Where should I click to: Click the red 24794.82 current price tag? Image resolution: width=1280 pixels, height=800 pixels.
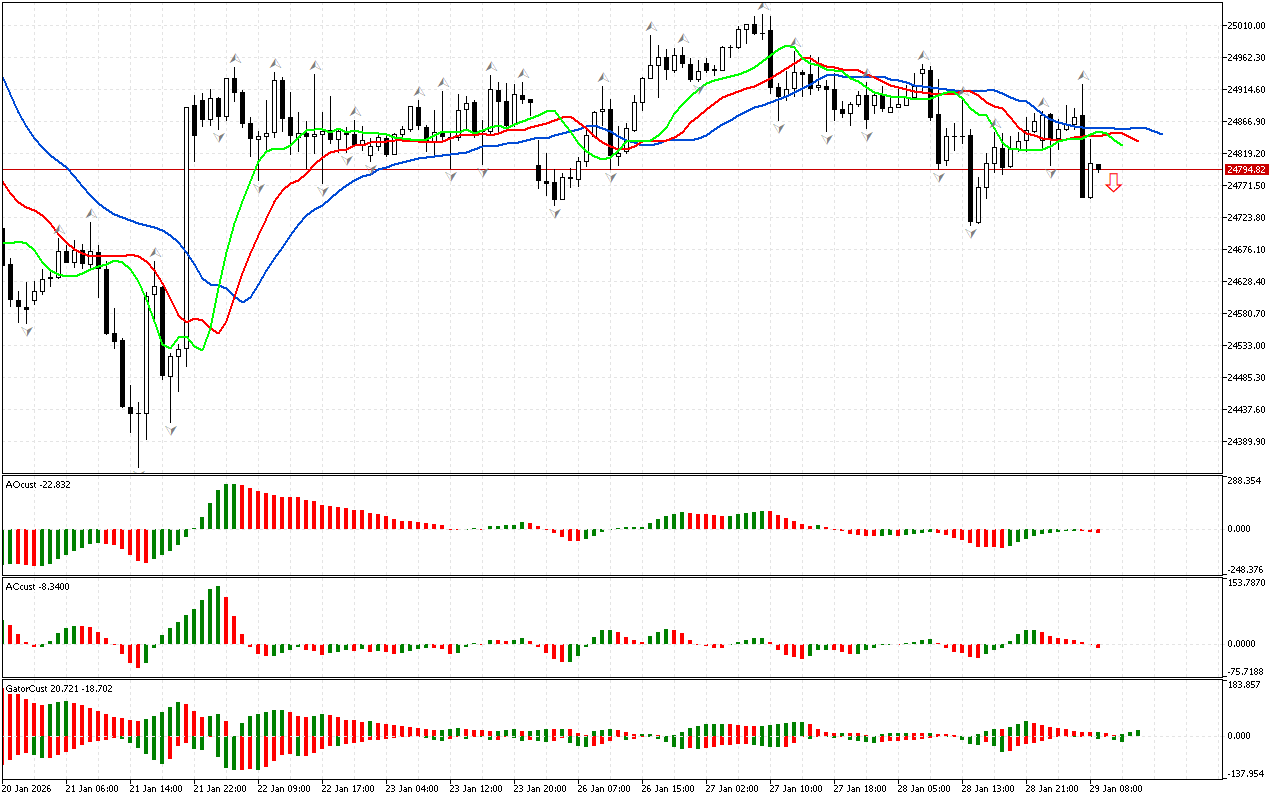[x=1245, y=170]
